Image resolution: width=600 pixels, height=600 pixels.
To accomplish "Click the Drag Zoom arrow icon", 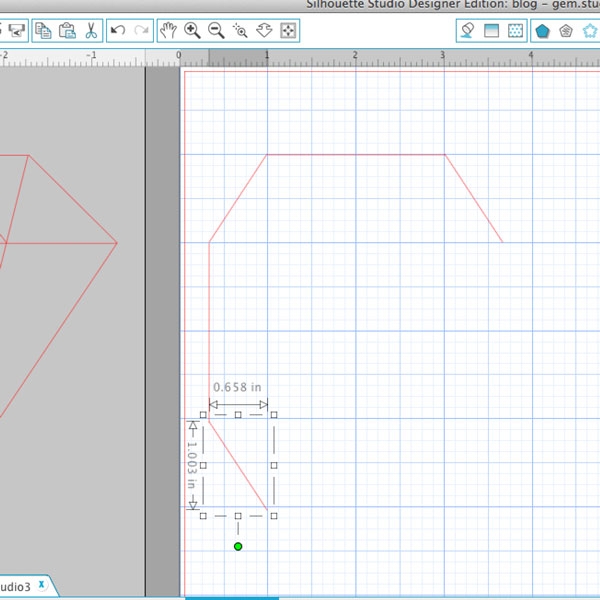I will pos(265,31).
